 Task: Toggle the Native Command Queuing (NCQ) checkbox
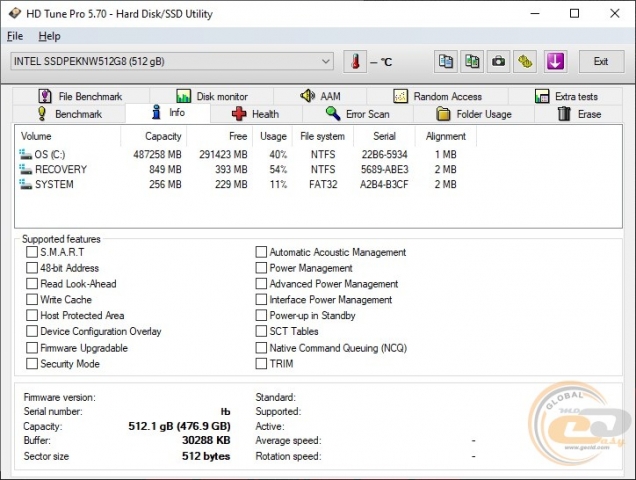[261, 348]
